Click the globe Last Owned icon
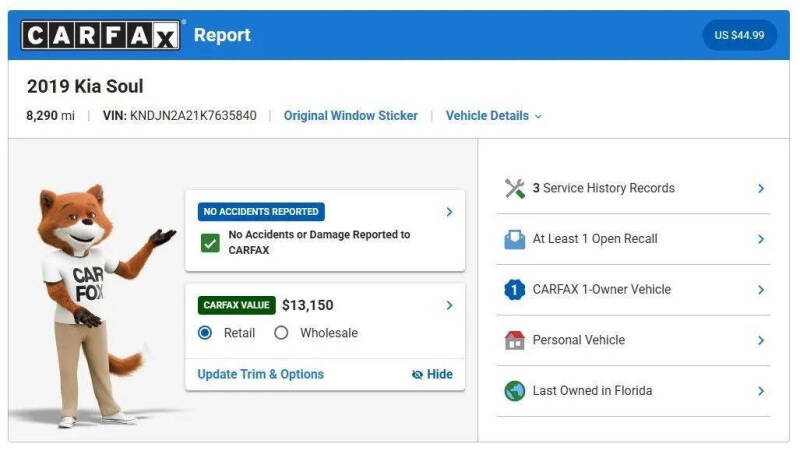 [x=514, y=391]
